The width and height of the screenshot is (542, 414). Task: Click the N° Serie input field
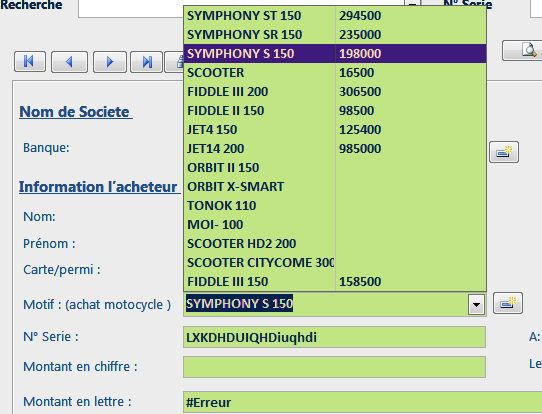click(x=334, y=337)
